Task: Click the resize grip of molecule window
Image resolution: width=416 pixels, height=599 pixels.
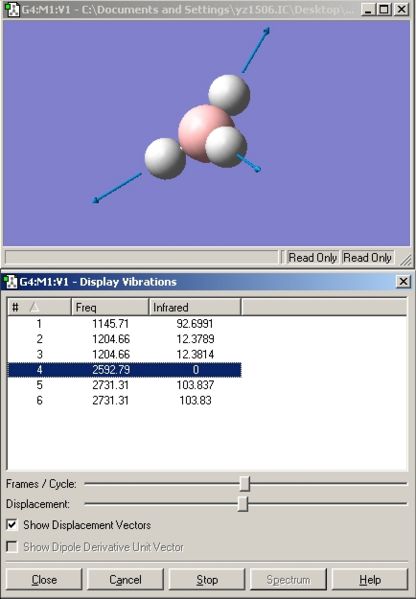Action: point(406,259)
